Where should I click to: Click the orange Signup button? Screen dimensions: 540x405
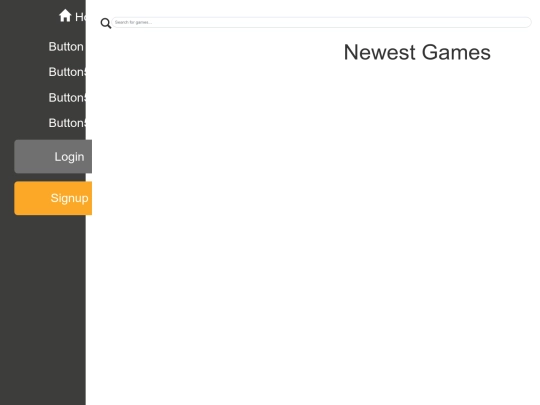(53, 198)
